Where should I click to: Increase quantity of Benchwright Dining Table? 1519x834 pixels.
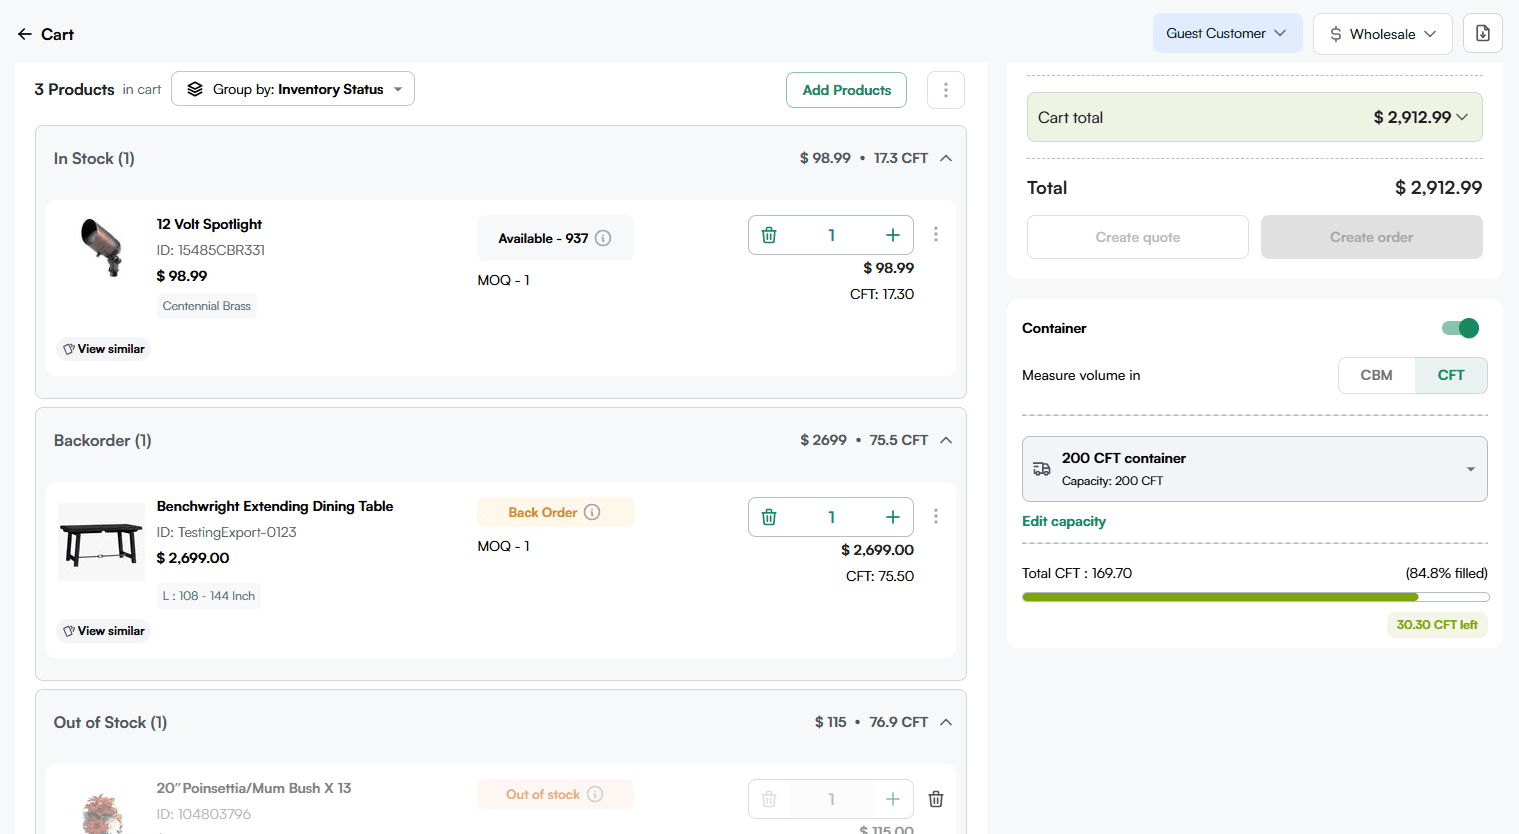point(892,517)
